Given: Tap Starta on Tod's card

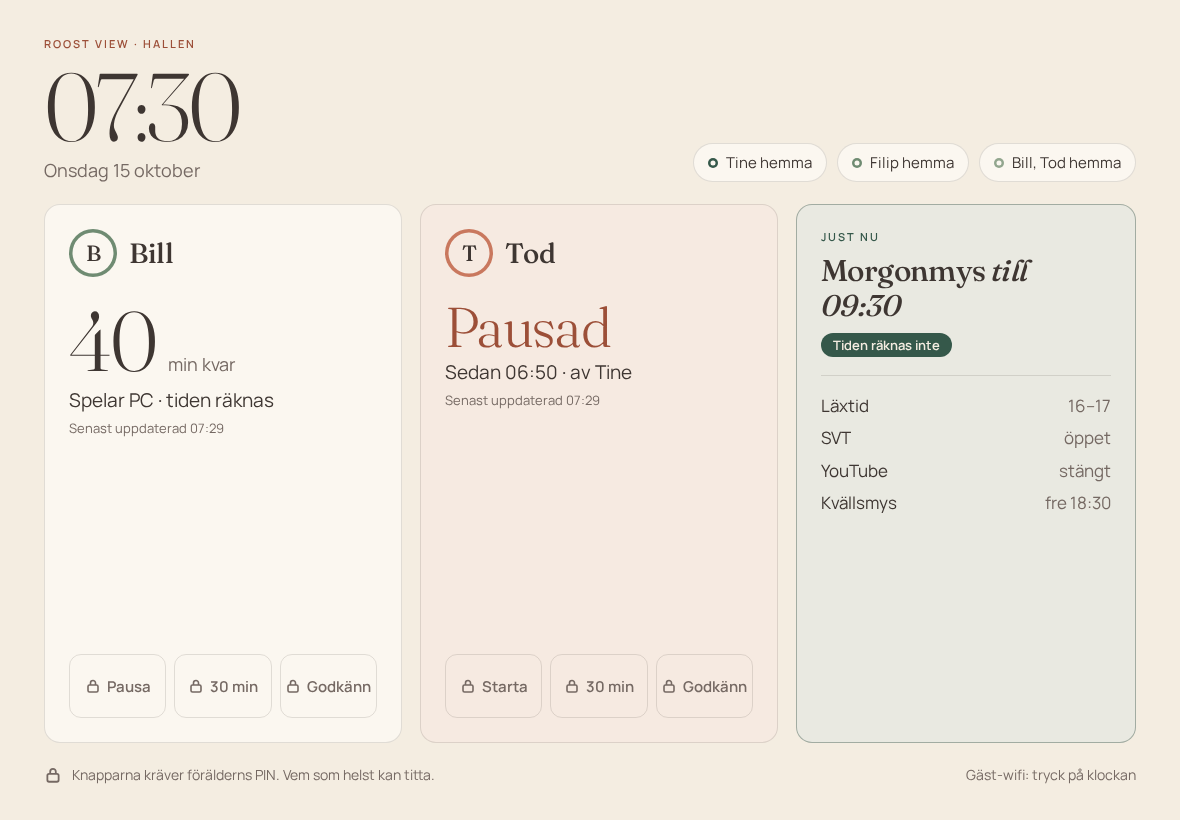Looking at the screenshot, I should point(493,686).
